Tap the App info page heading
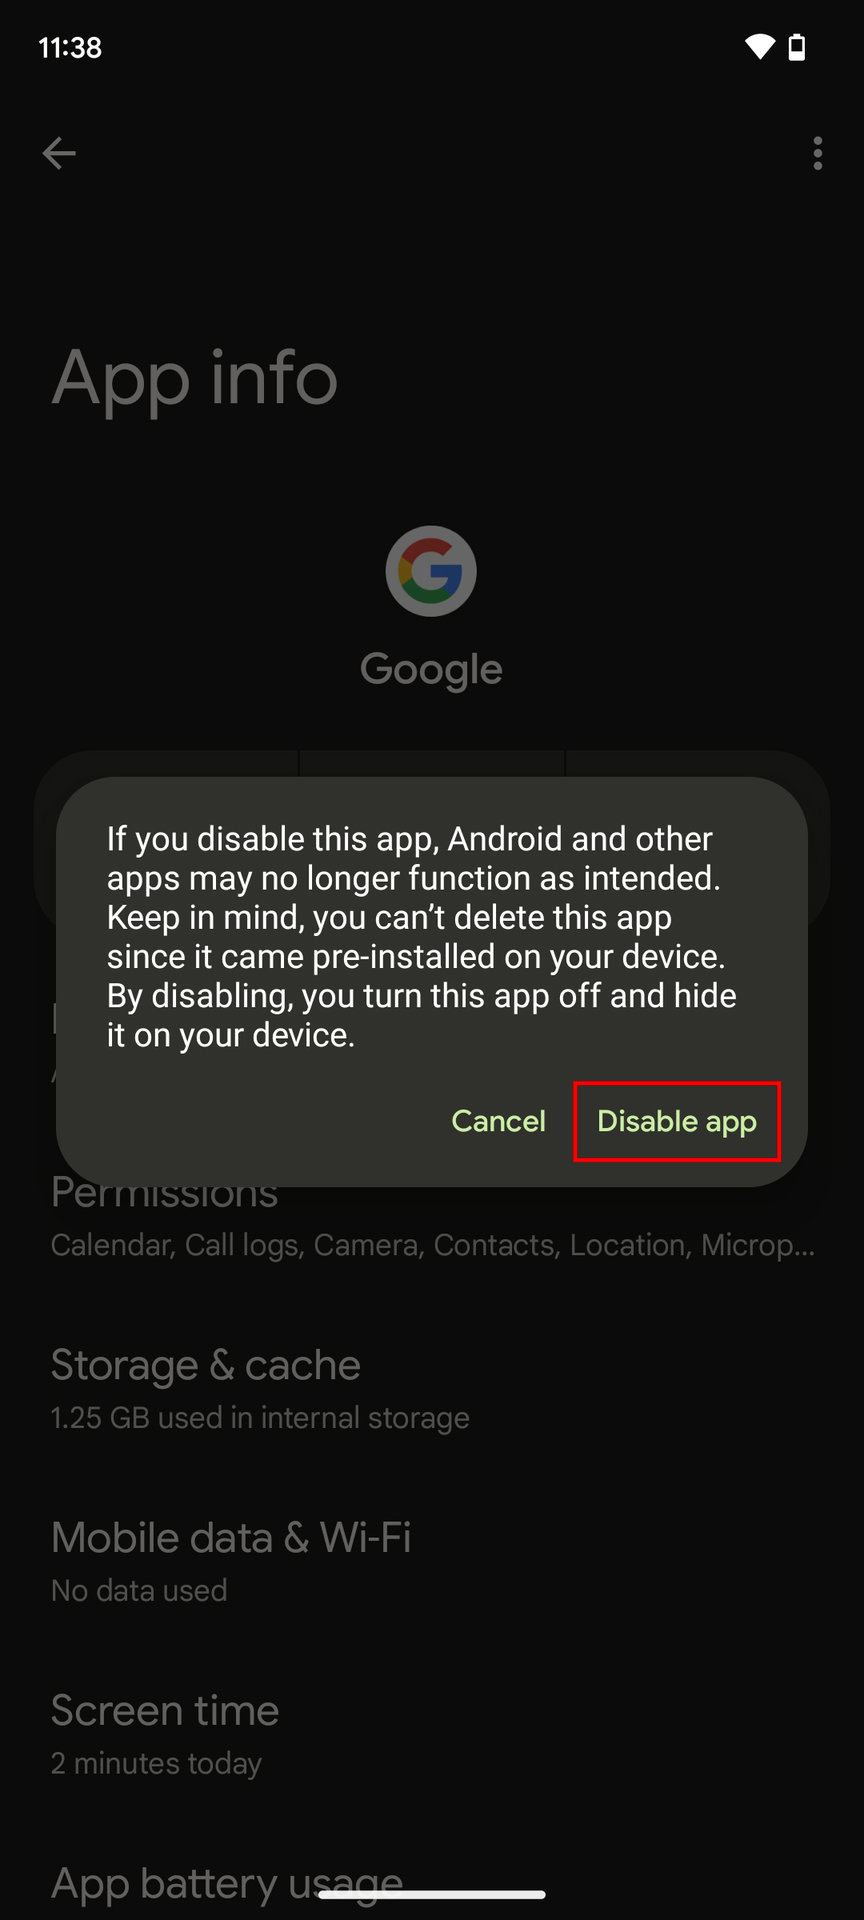 (x=195, y=379)
